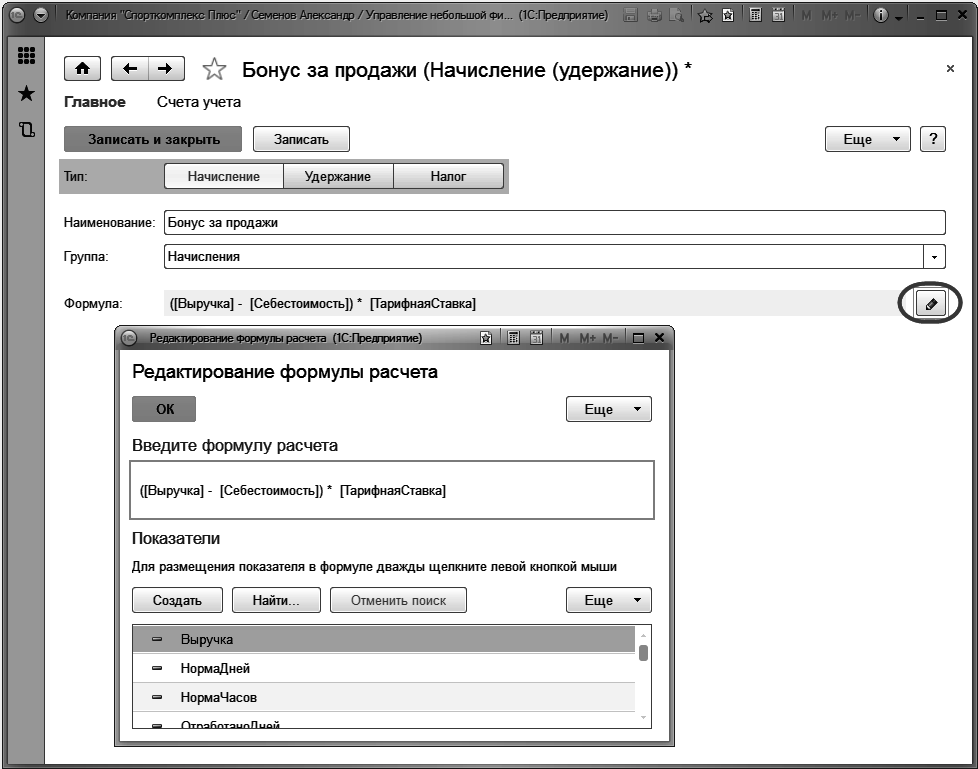Switch to Главное tab

pos(95,102)
